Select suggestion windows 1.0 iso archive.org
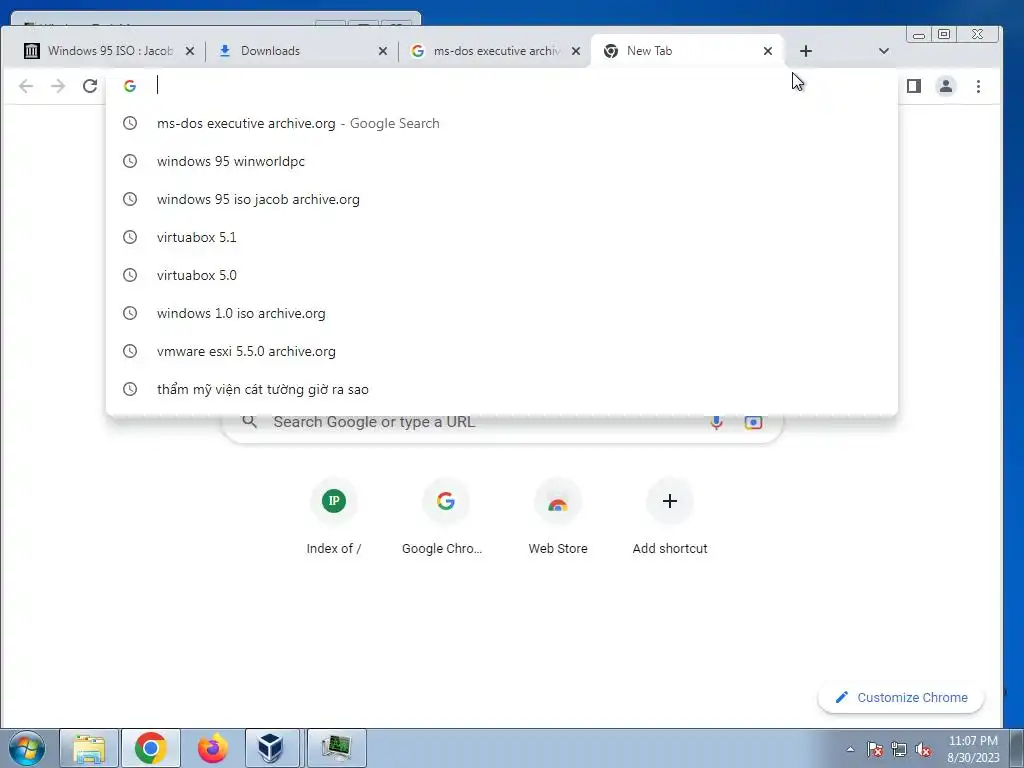The width and height of the screenshot is (1024, 768). (502, 313)
